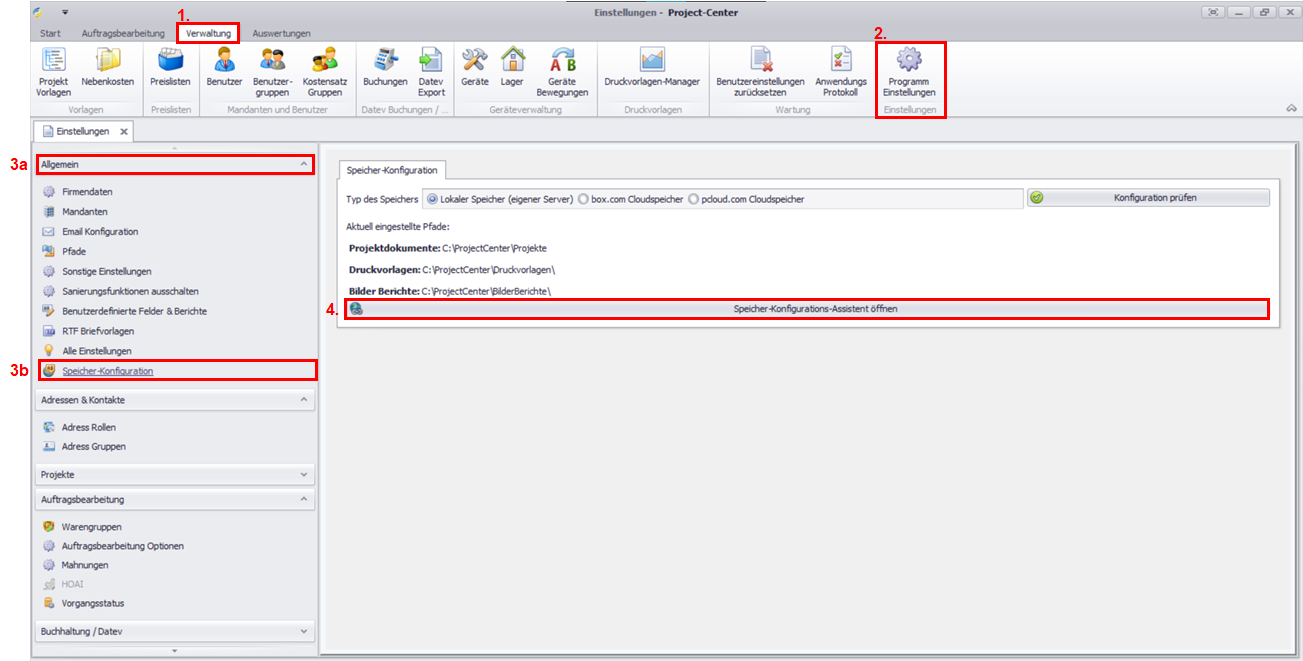Open the Auswertungen ribbon tab
The image size is (1303, 661).
[281, 33]
